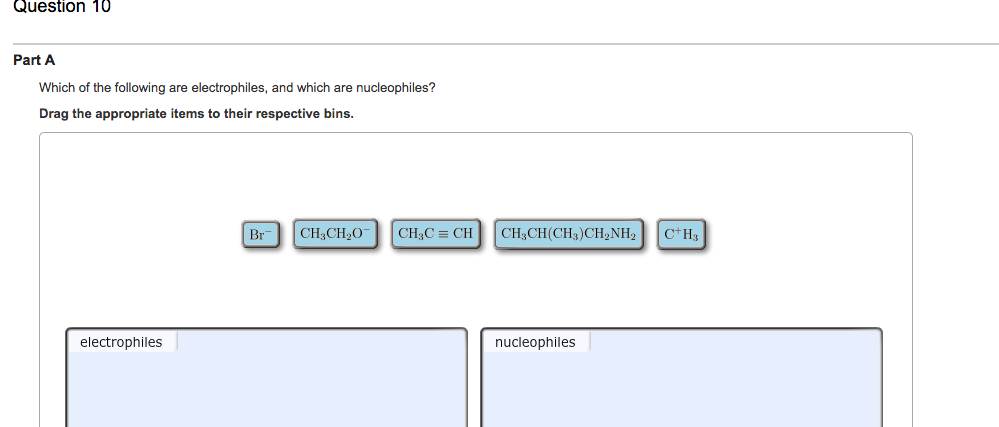Click inside the nucleophiles drop area

pos(681,389)
